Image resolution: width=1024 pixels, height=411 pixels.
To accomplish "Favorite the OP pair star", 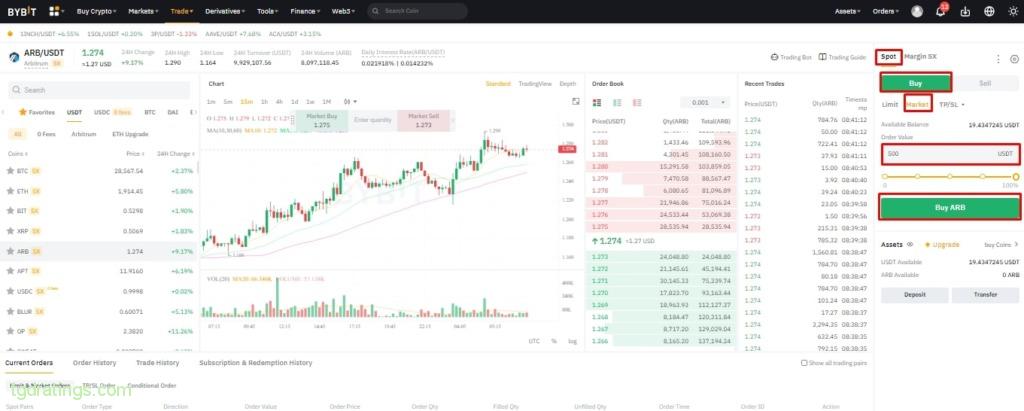I will pos(10,331).
